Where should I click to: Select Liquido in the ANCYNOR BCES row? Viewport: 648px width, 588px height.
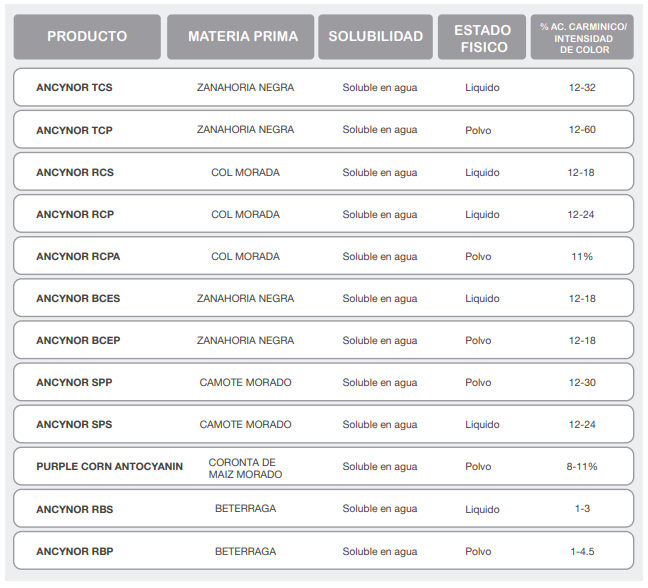(482, 299)
